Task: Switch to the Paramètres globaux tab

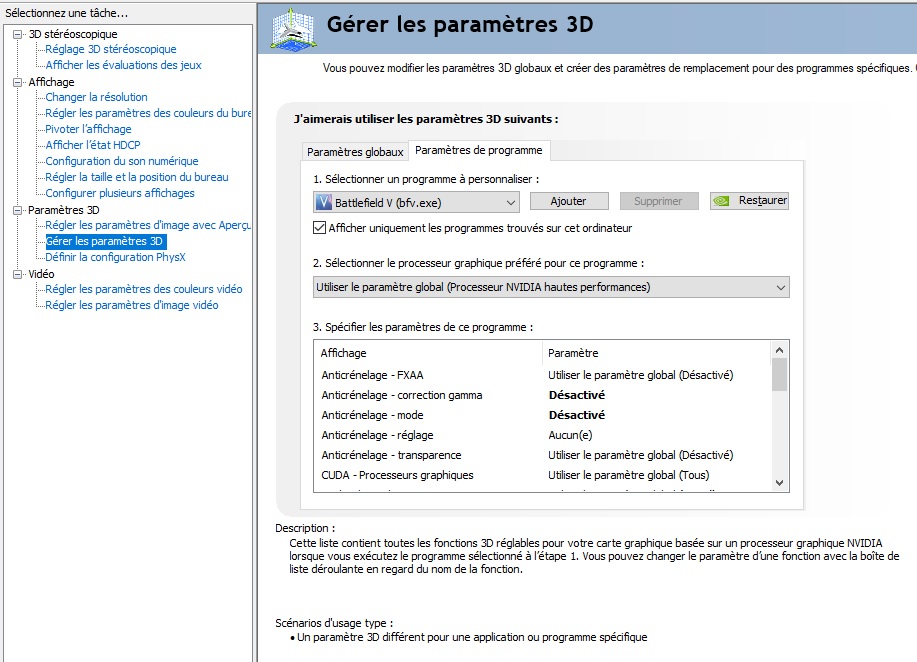Action: tap(355, 152)
